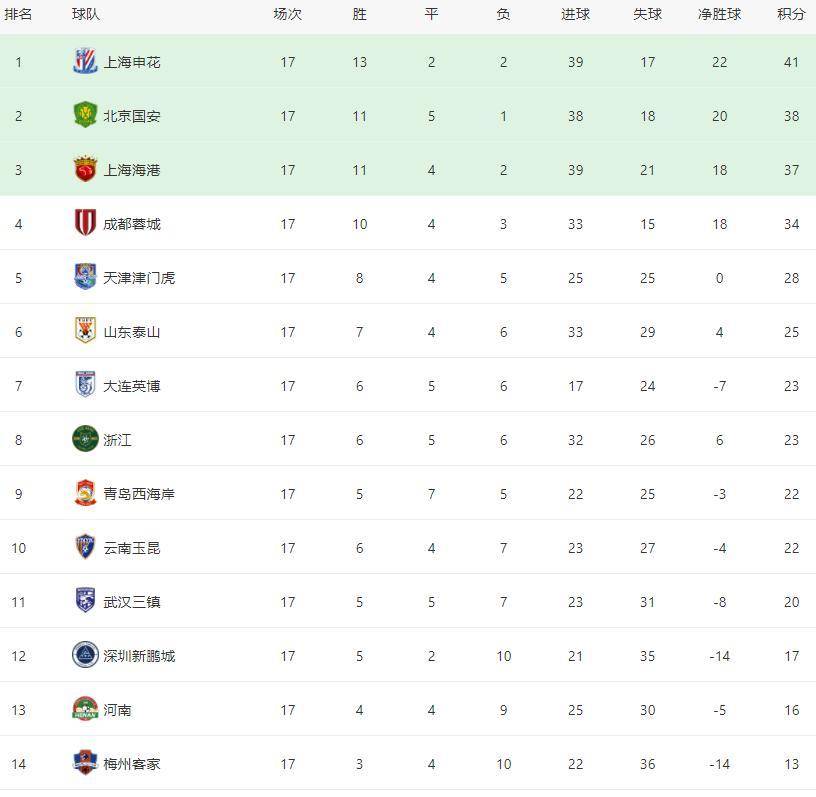Click the 场次 matches played header

pyautogui.click(x=287, y=15)
